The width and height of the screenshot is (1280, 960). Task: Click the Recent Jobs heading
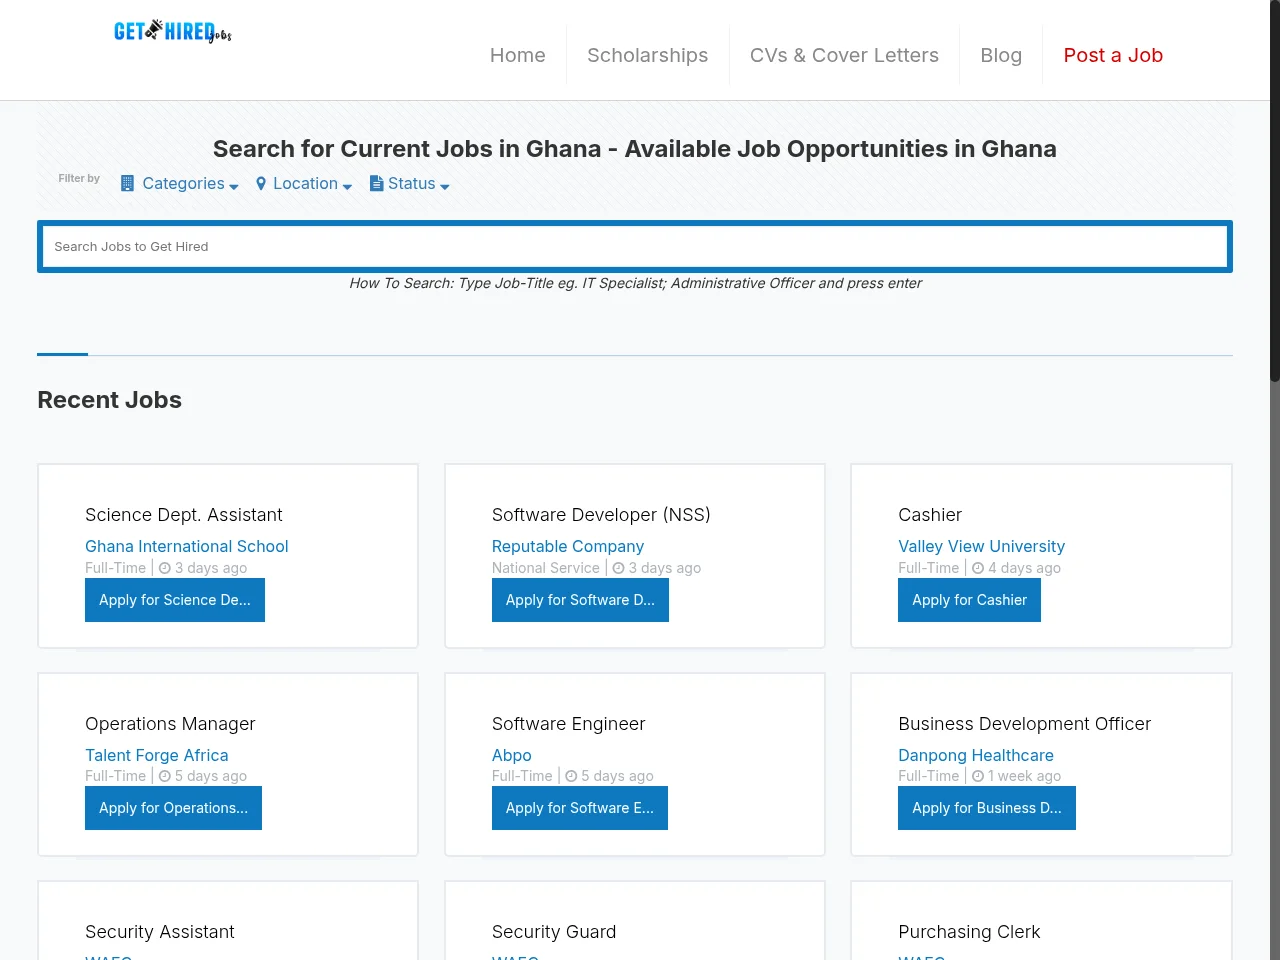[110, 400]
